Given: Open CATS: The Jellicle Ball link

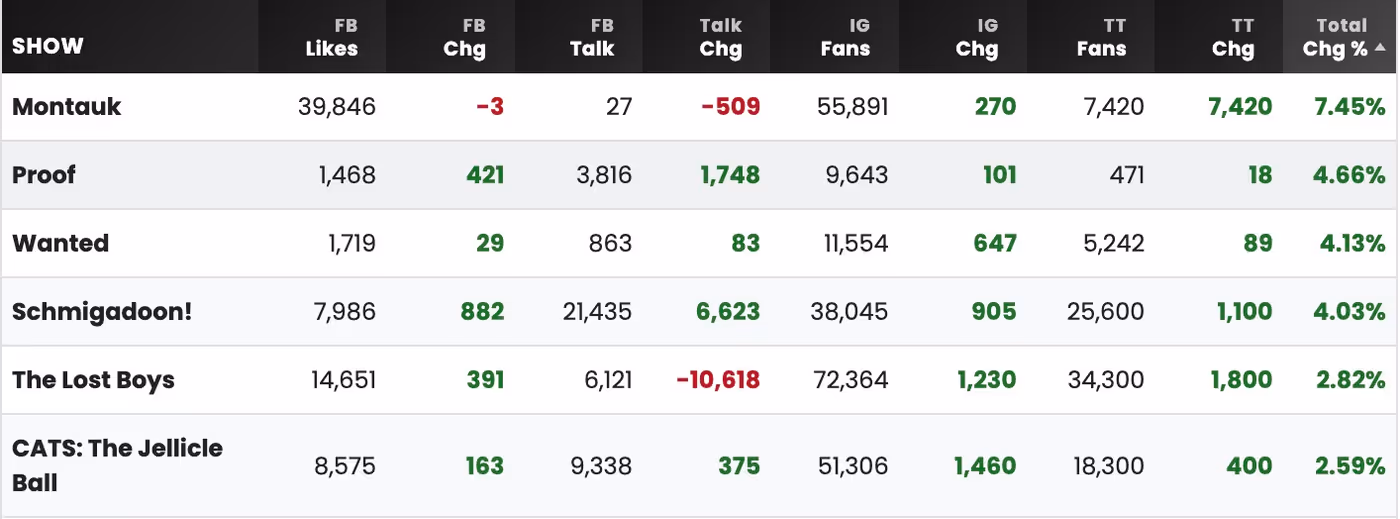Looking at the screenshot, I should [118, 465].
